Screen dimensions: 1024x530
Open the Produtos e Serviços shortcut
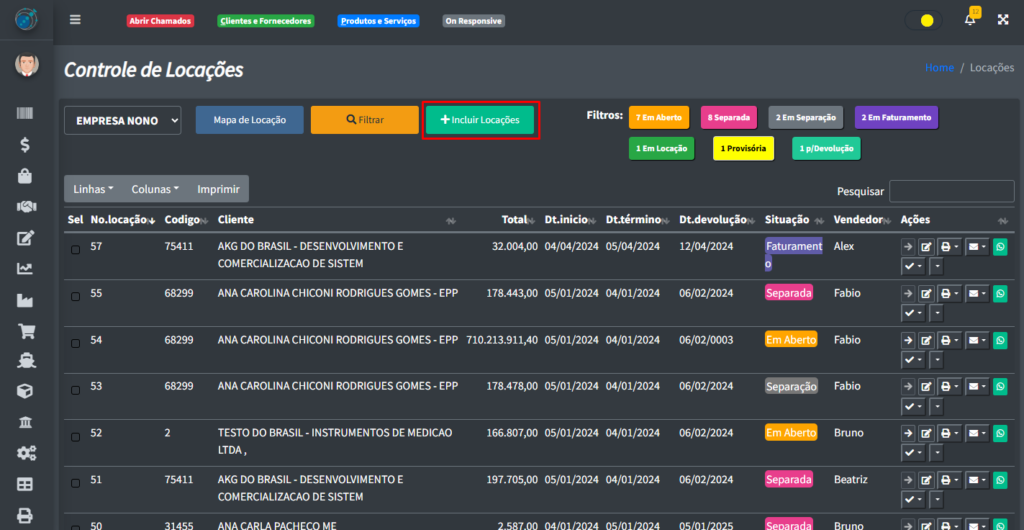377,21
